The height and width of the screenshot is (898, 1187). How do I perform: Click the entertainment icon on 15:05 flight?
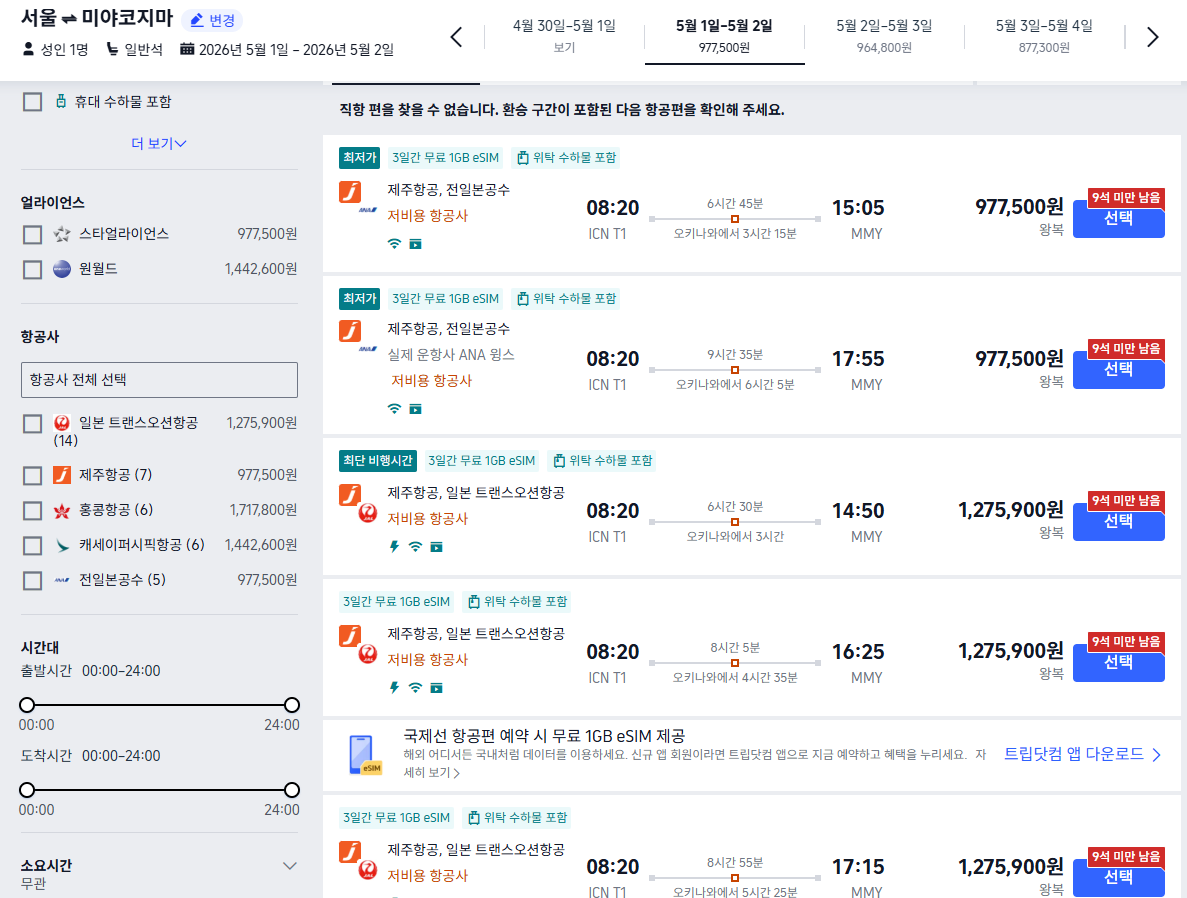pyautogui.click(x=416, y=244)
